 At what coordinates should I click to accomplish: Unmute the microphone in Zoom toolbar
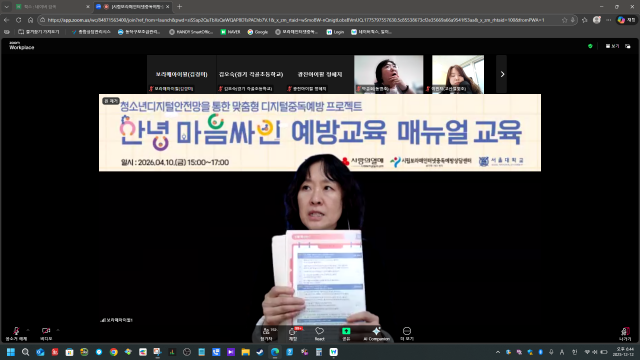click(16, 333)
